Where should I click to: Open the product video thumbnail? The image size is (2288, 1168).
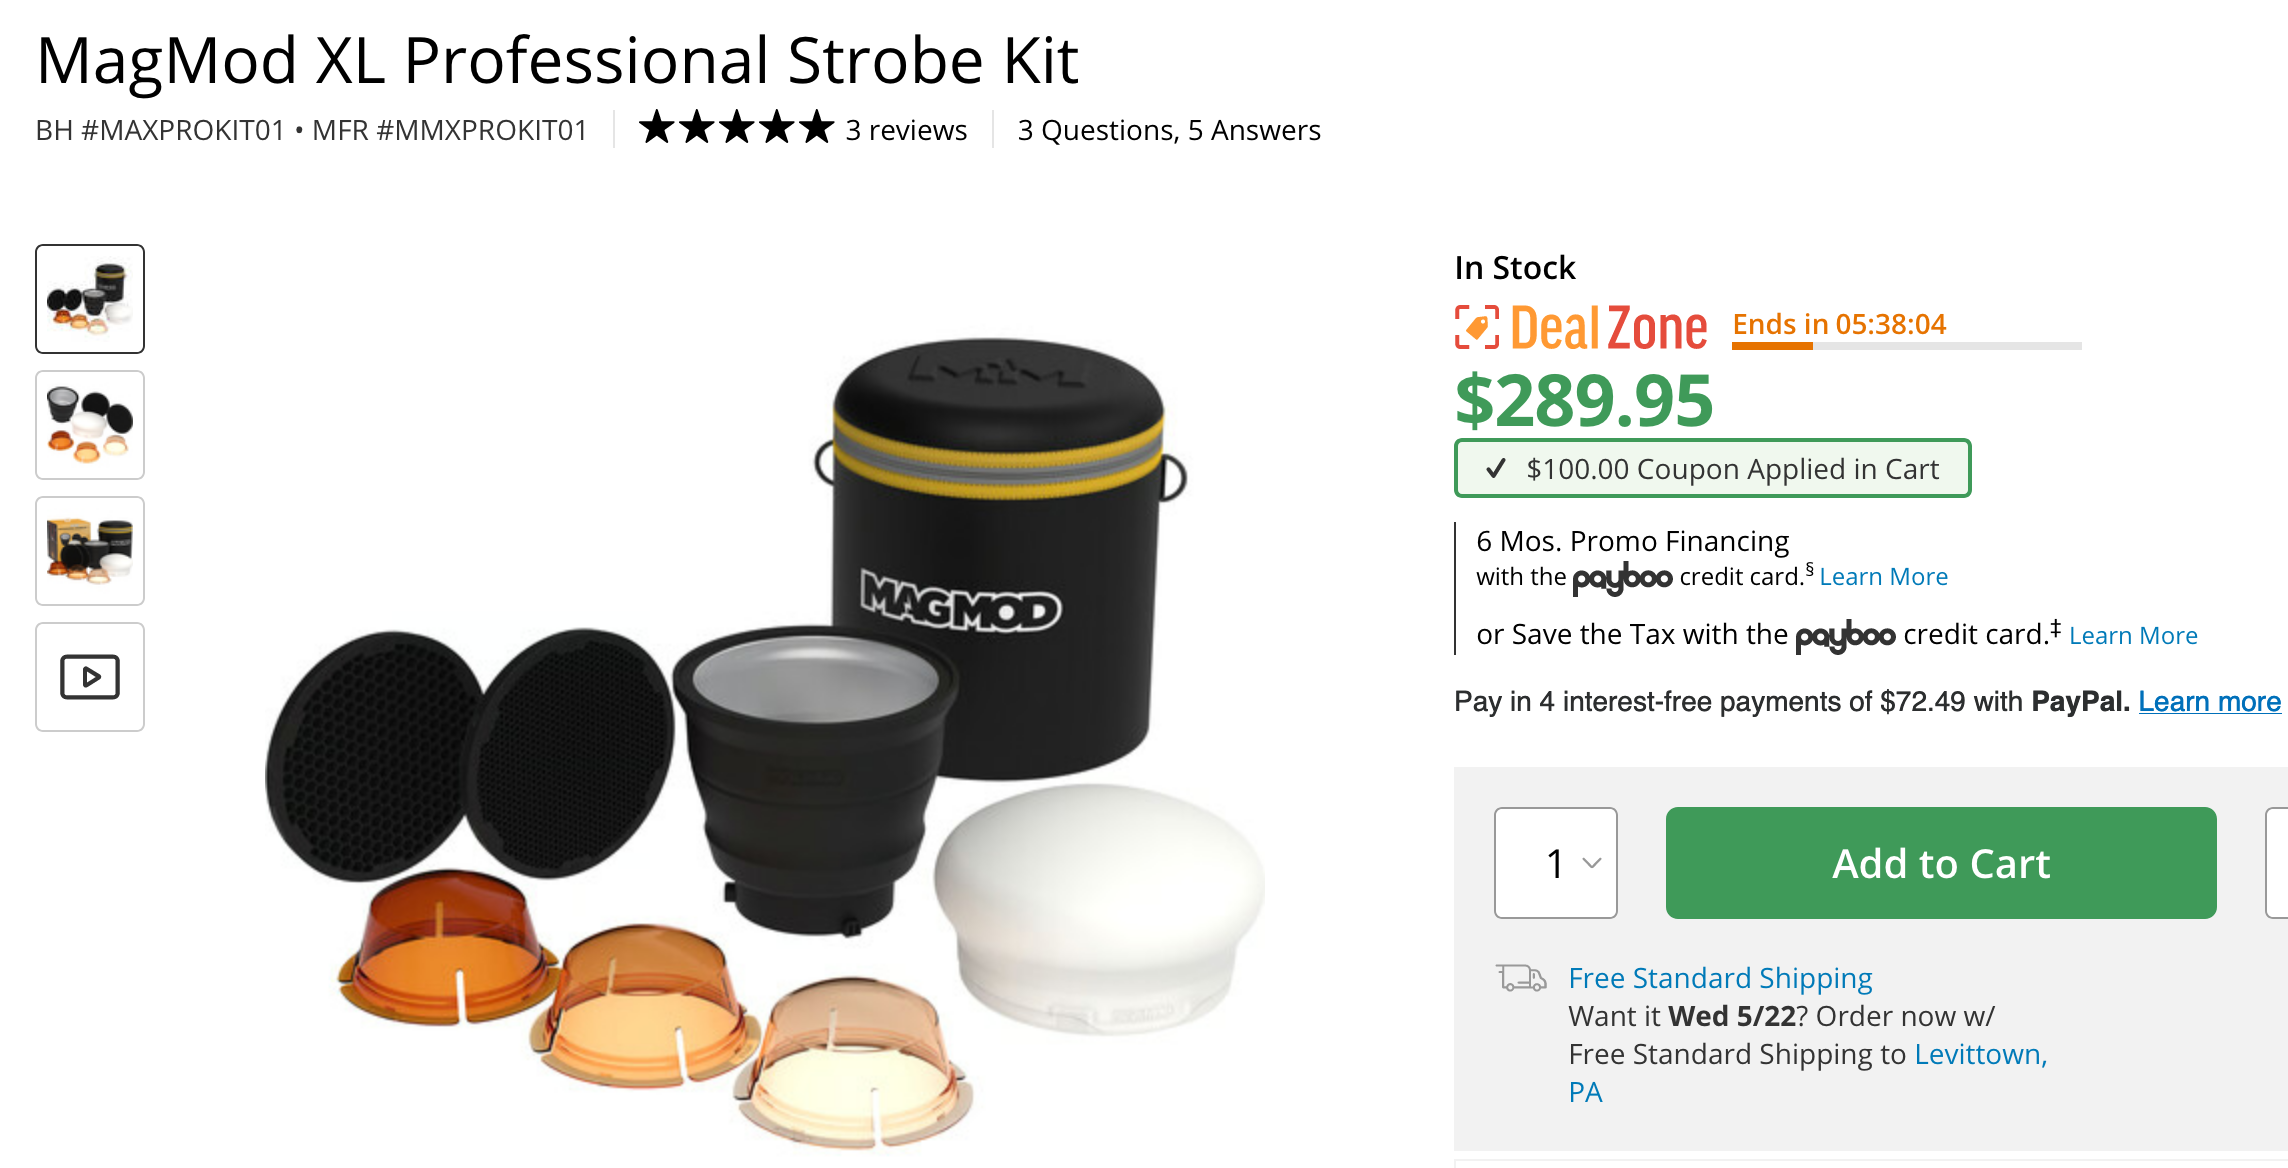90,677
